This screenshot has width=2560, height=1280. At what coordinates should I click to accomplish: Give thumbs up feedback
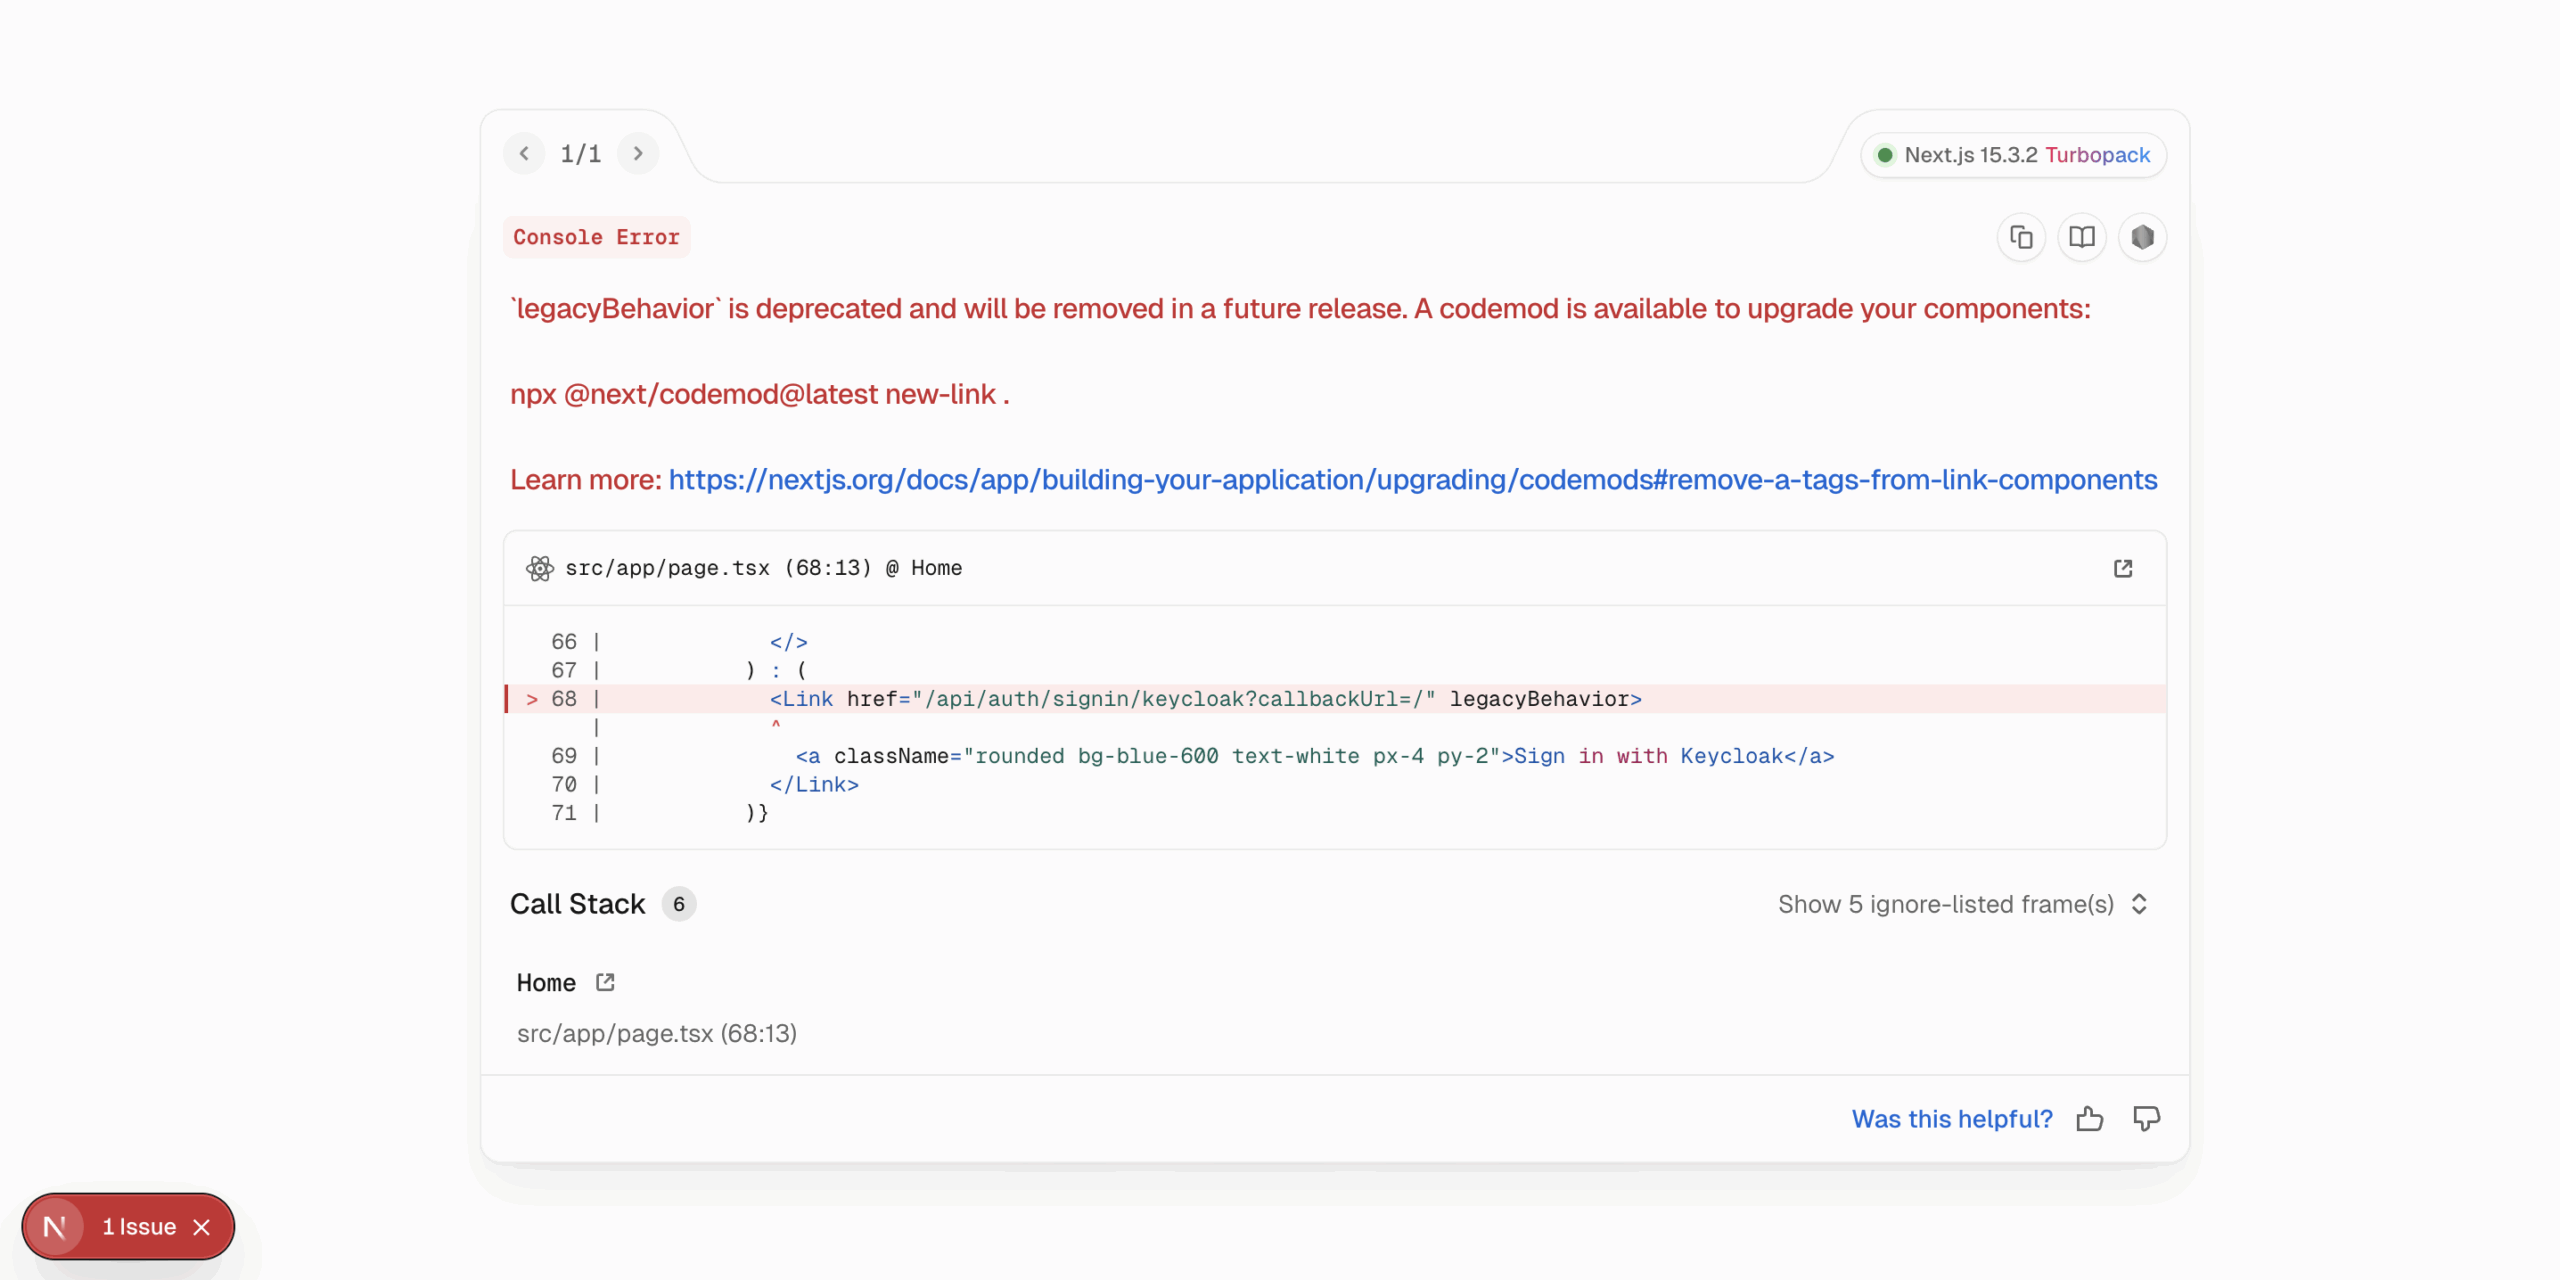pyautogui.click(x=2090, y=1118)
